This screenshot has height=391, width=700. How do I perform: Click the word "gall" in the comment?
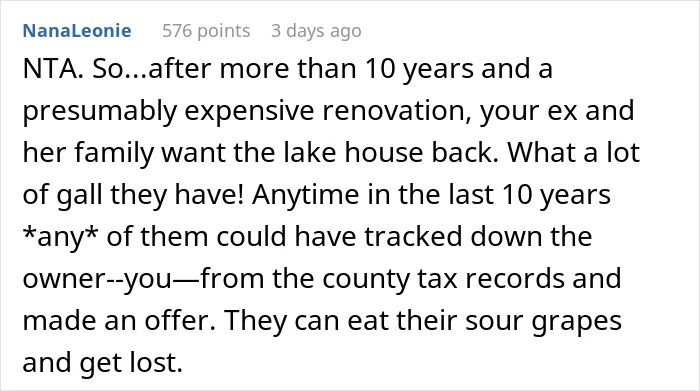click(x=82, y=195)
